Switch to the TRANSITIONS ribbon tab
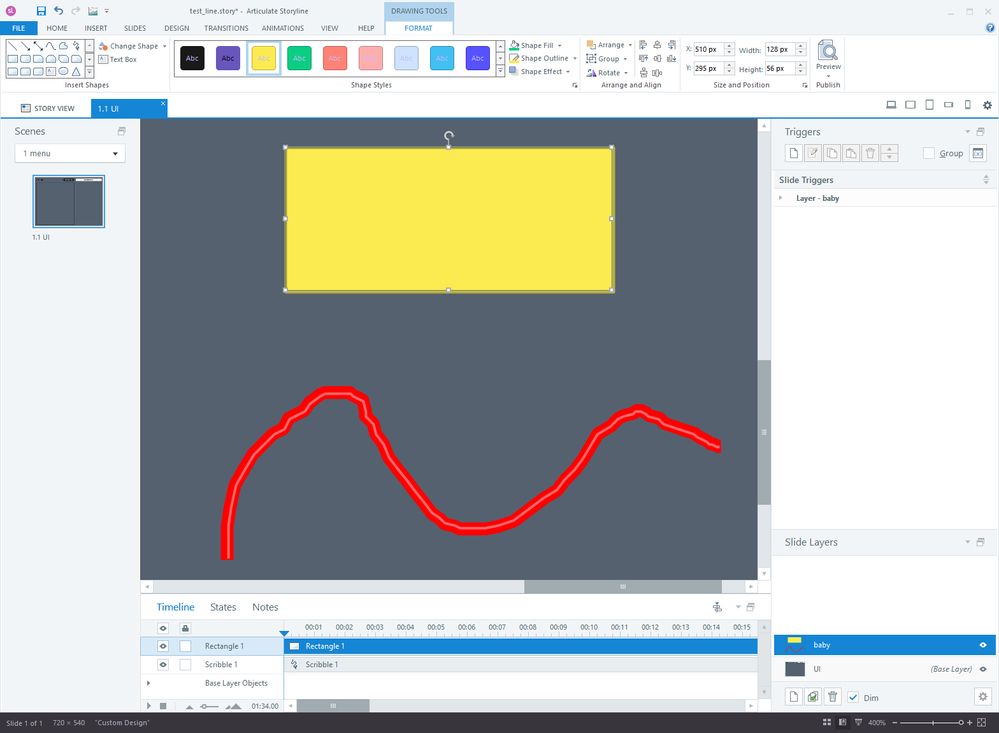The image size is (999, 733). pos(226,28)
